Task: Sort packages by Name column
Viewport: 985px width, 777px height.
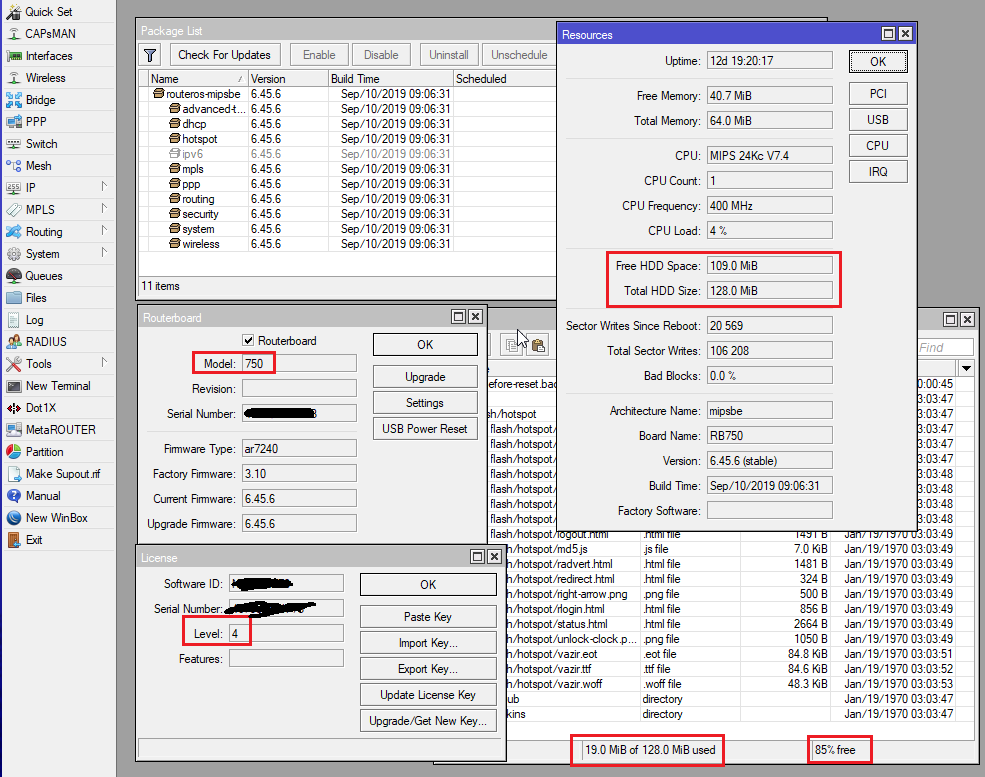Action: [x=197, y=79]
